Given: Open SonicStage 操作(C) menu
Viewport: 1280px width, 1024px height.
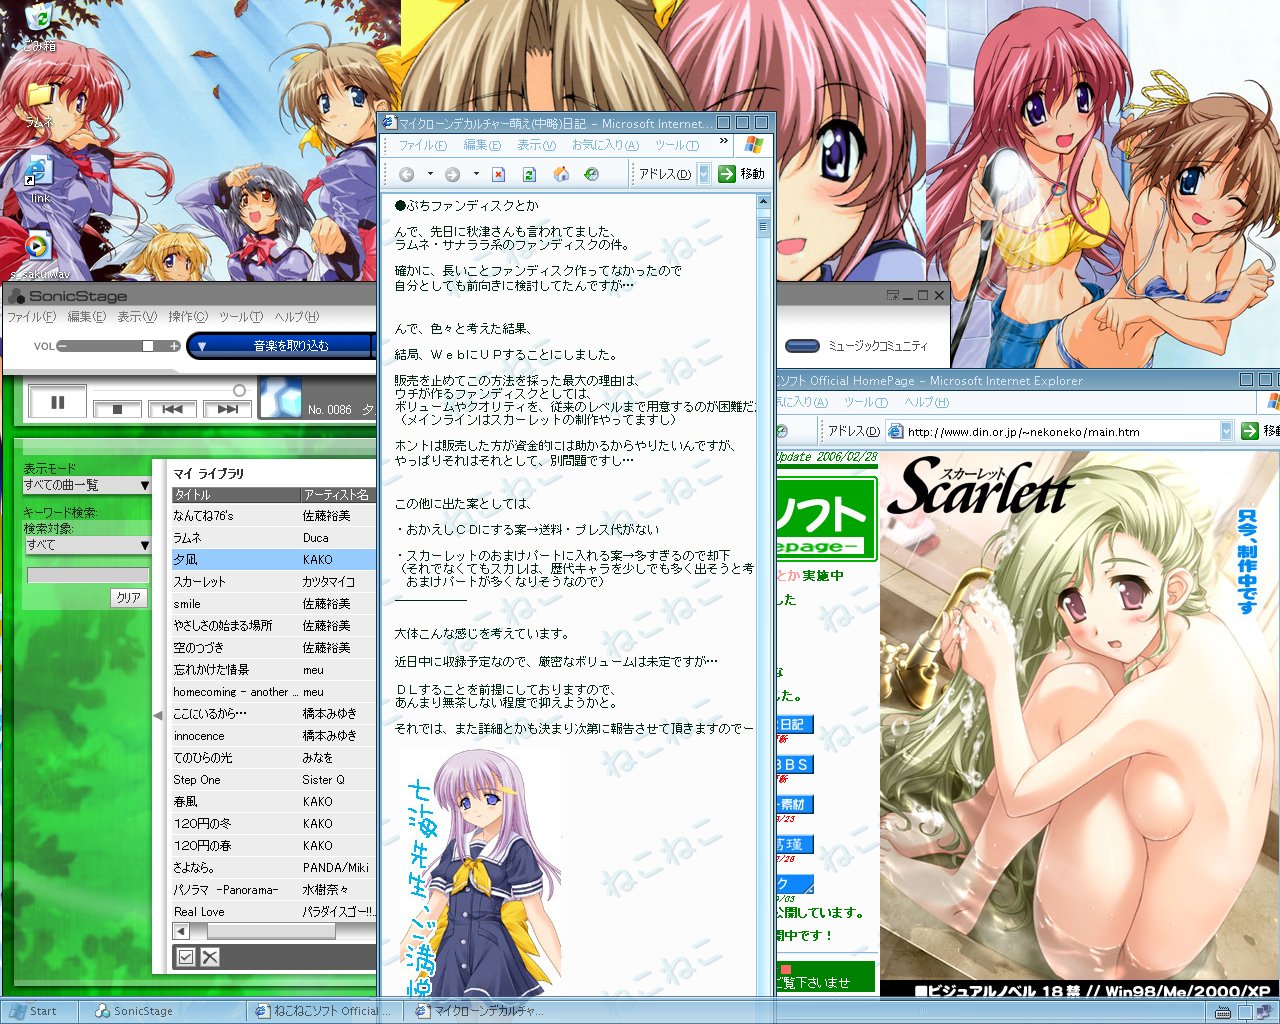Looking at the screenshot, I should (188, 317).
